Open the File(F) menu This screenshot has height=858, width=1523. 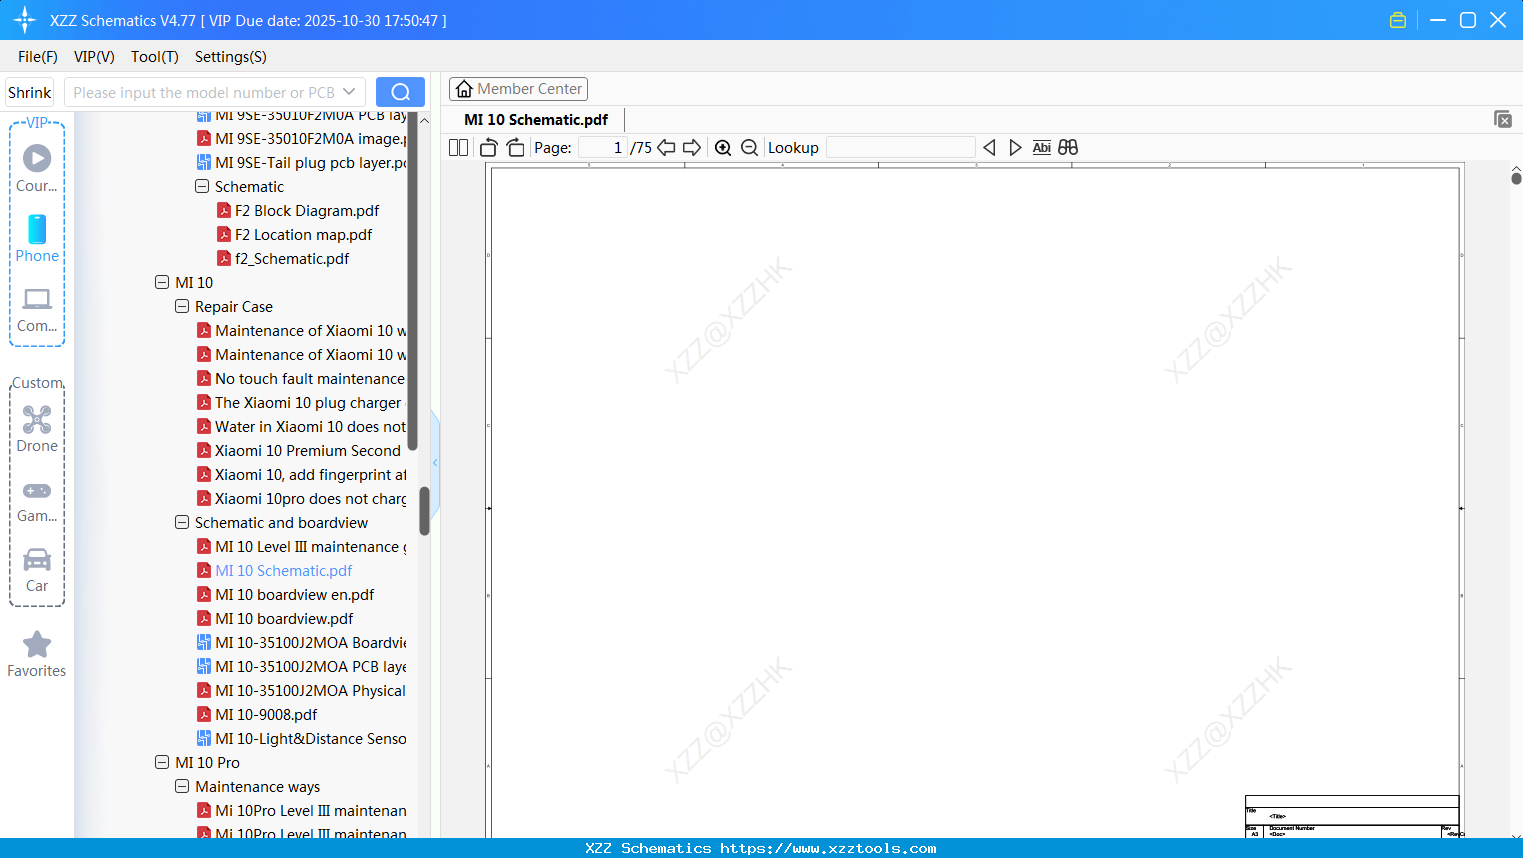[x=38, y=57]
